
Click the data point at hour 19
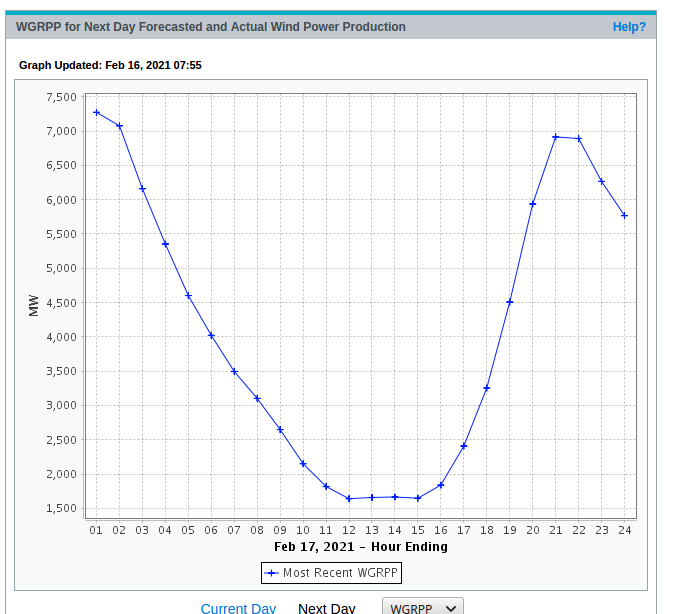click(x=510, y=302)
